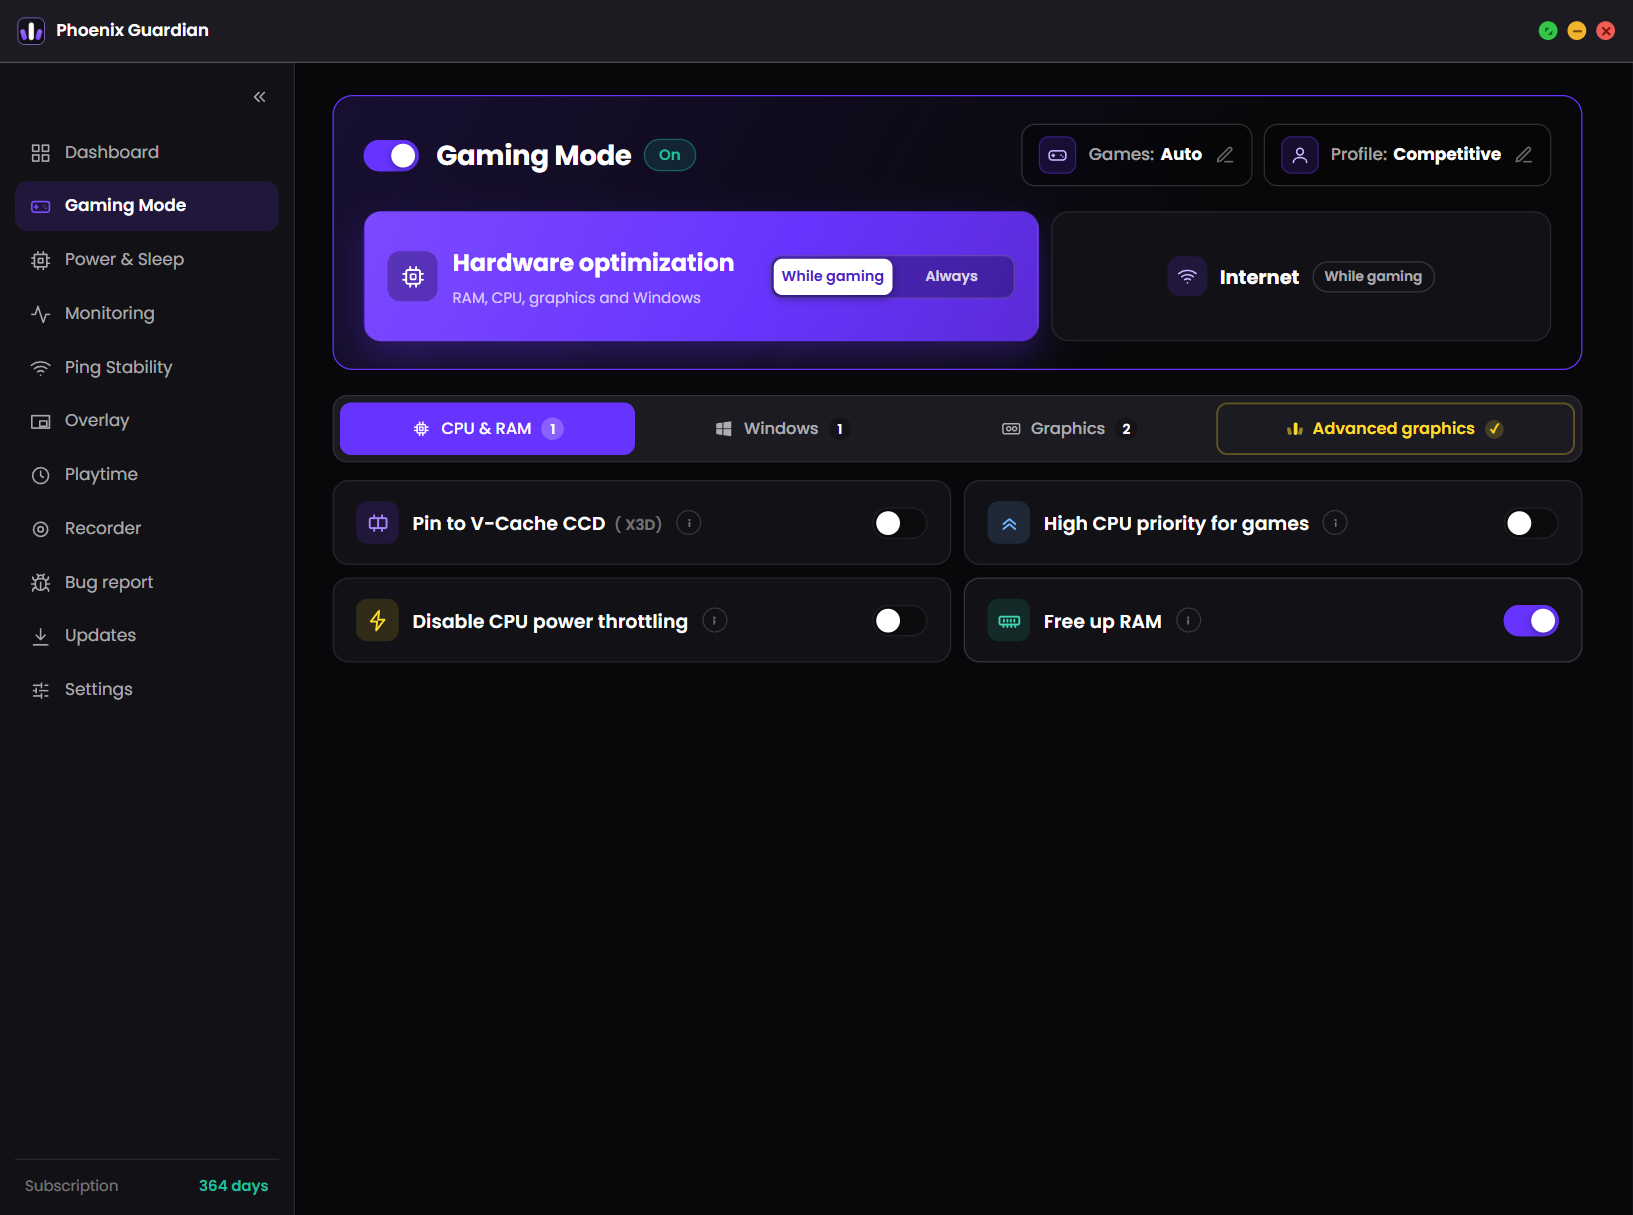
Task: Open Dashboard from the sidebar
Action: 147,152
